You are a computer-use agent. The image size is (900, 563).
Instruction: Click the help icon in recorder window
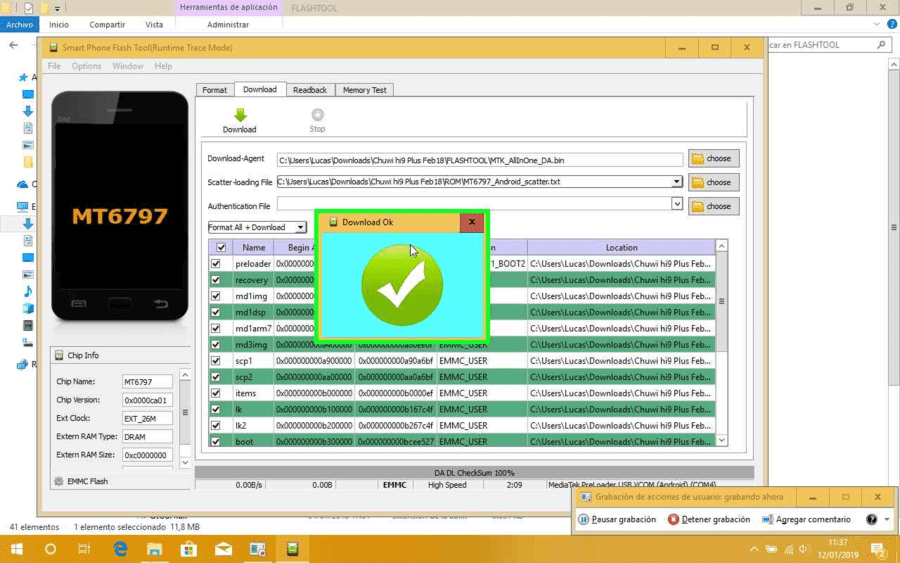871,519
